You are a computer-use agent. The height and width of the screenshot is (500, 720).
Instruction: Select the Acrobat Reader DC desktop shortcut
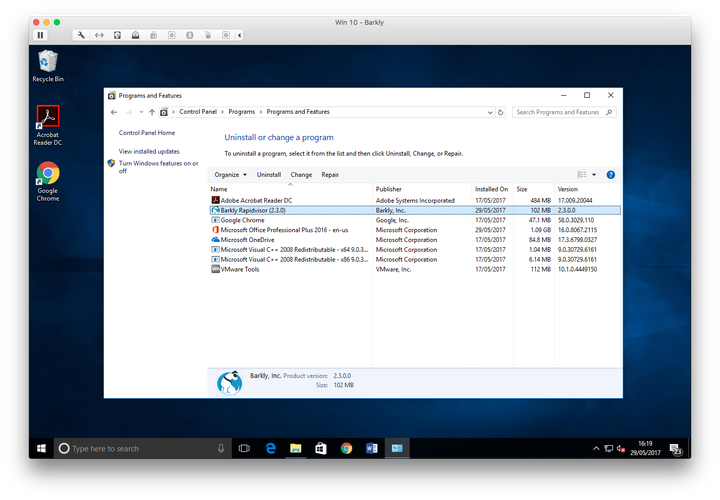48,125
